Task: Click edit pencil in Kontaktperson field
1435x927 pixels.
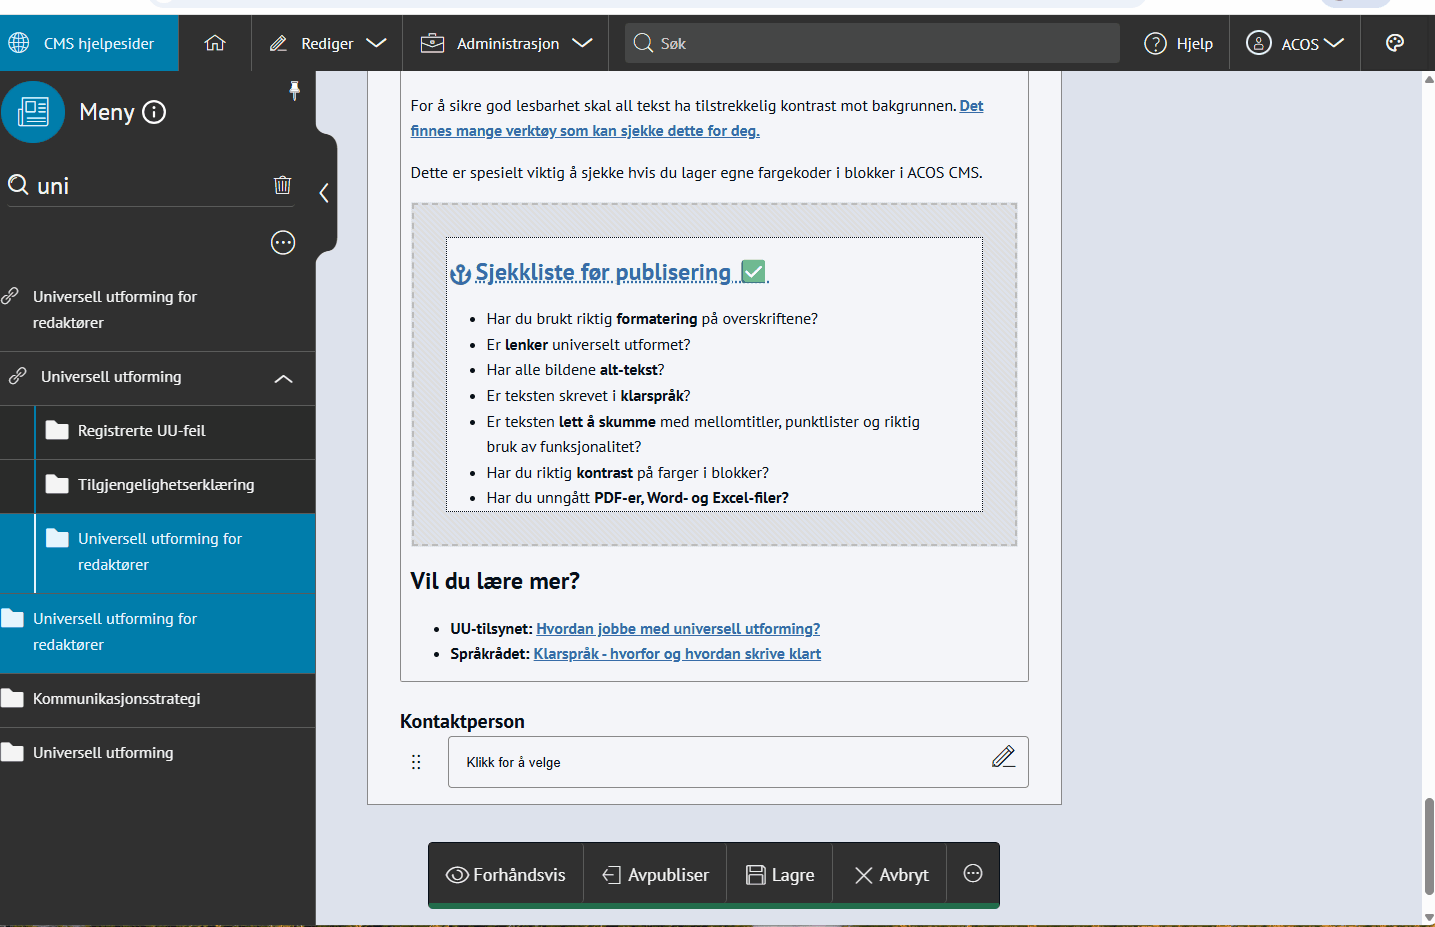Action: pyautogui.click(x=1003, y=757)
